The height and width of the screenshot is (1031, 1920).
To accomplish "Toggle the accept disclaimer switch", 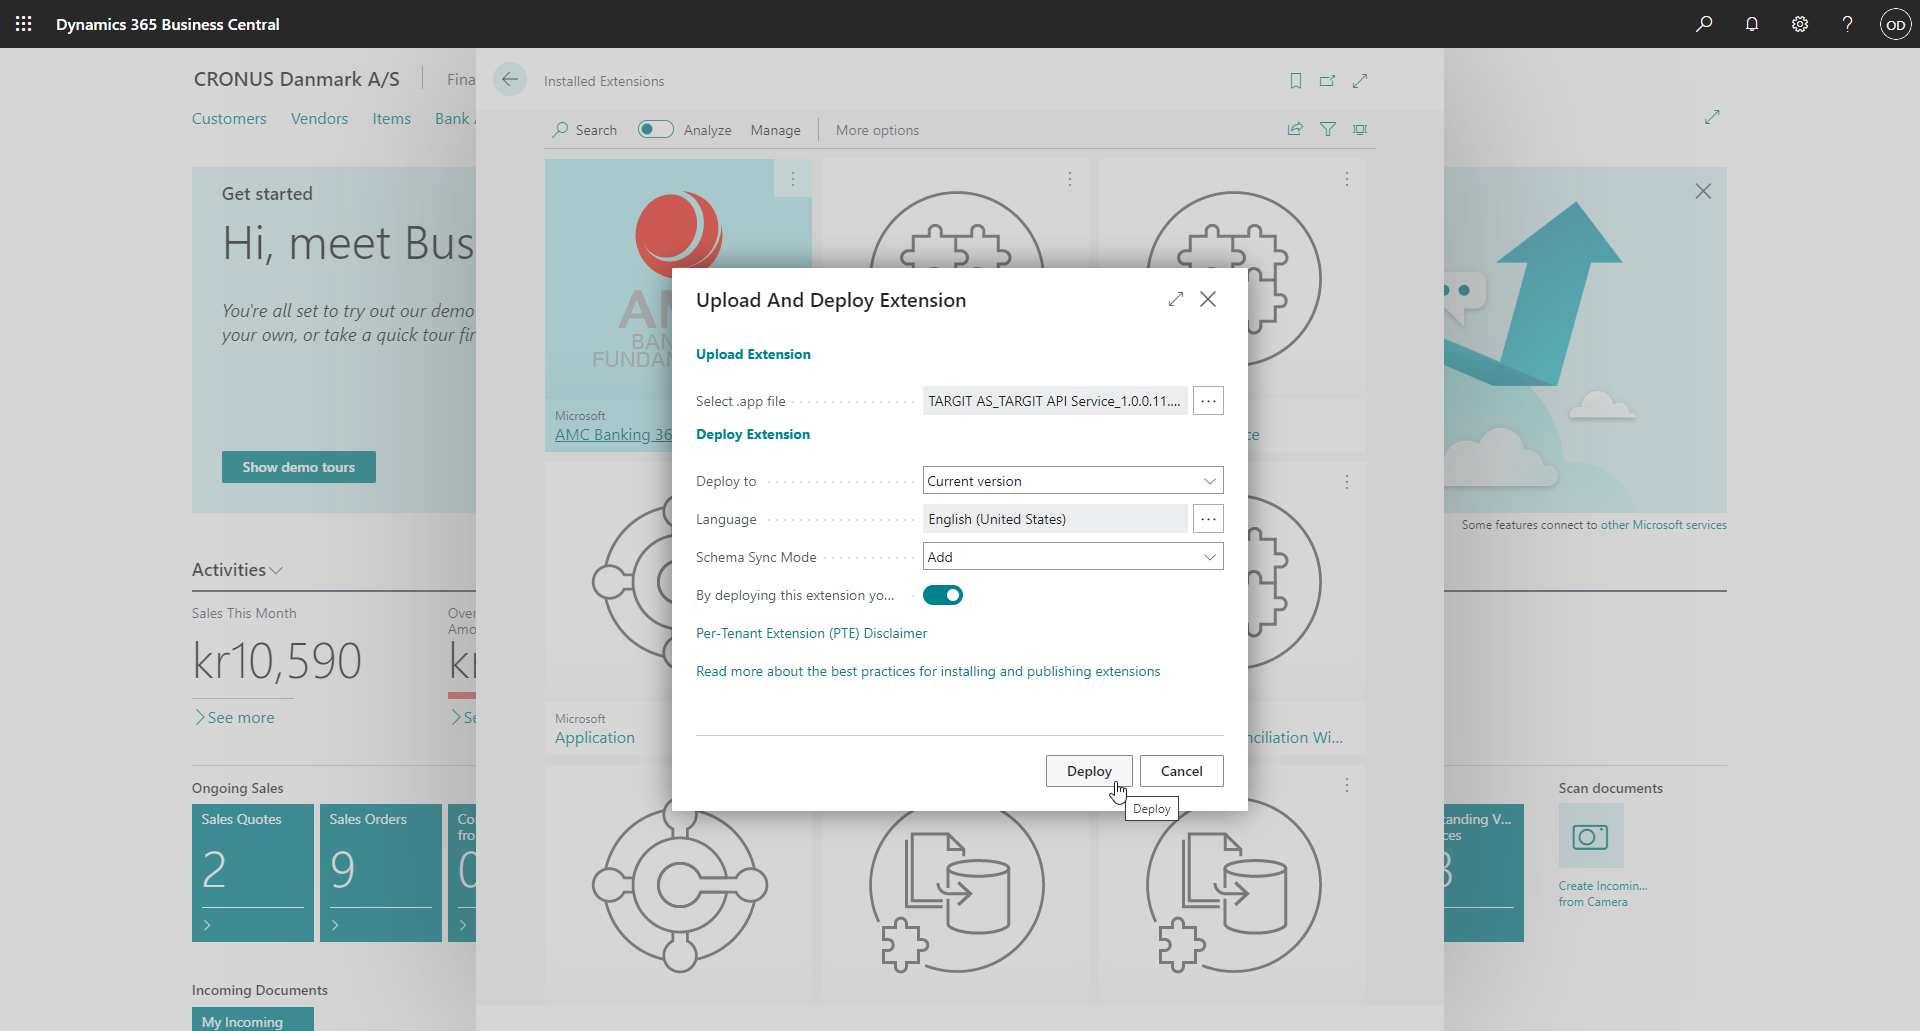I will pos(943,595).
